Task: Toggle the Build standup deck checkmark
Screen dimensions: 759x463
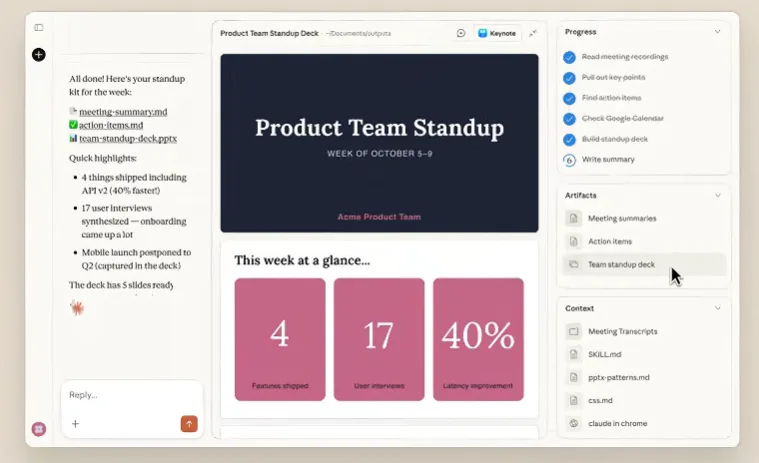Action: pyautogui.click(x=570, y=139)
